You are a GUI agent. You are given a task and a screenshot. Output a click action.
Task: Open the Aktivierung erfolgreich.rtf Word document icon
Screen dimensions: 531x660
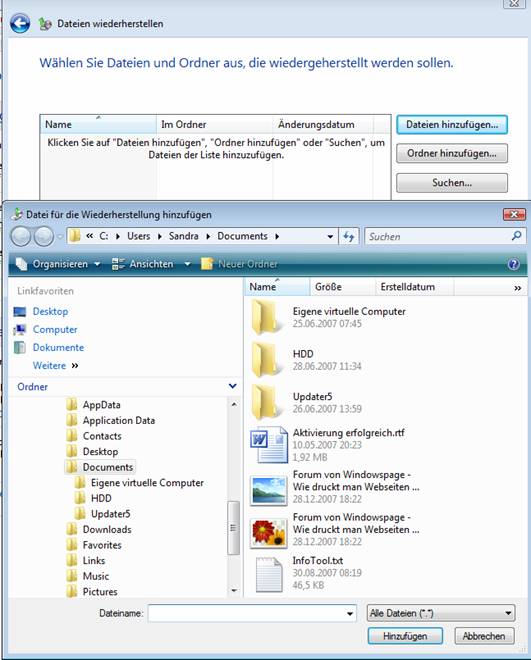pyautogui.click(x=268, y=444)
